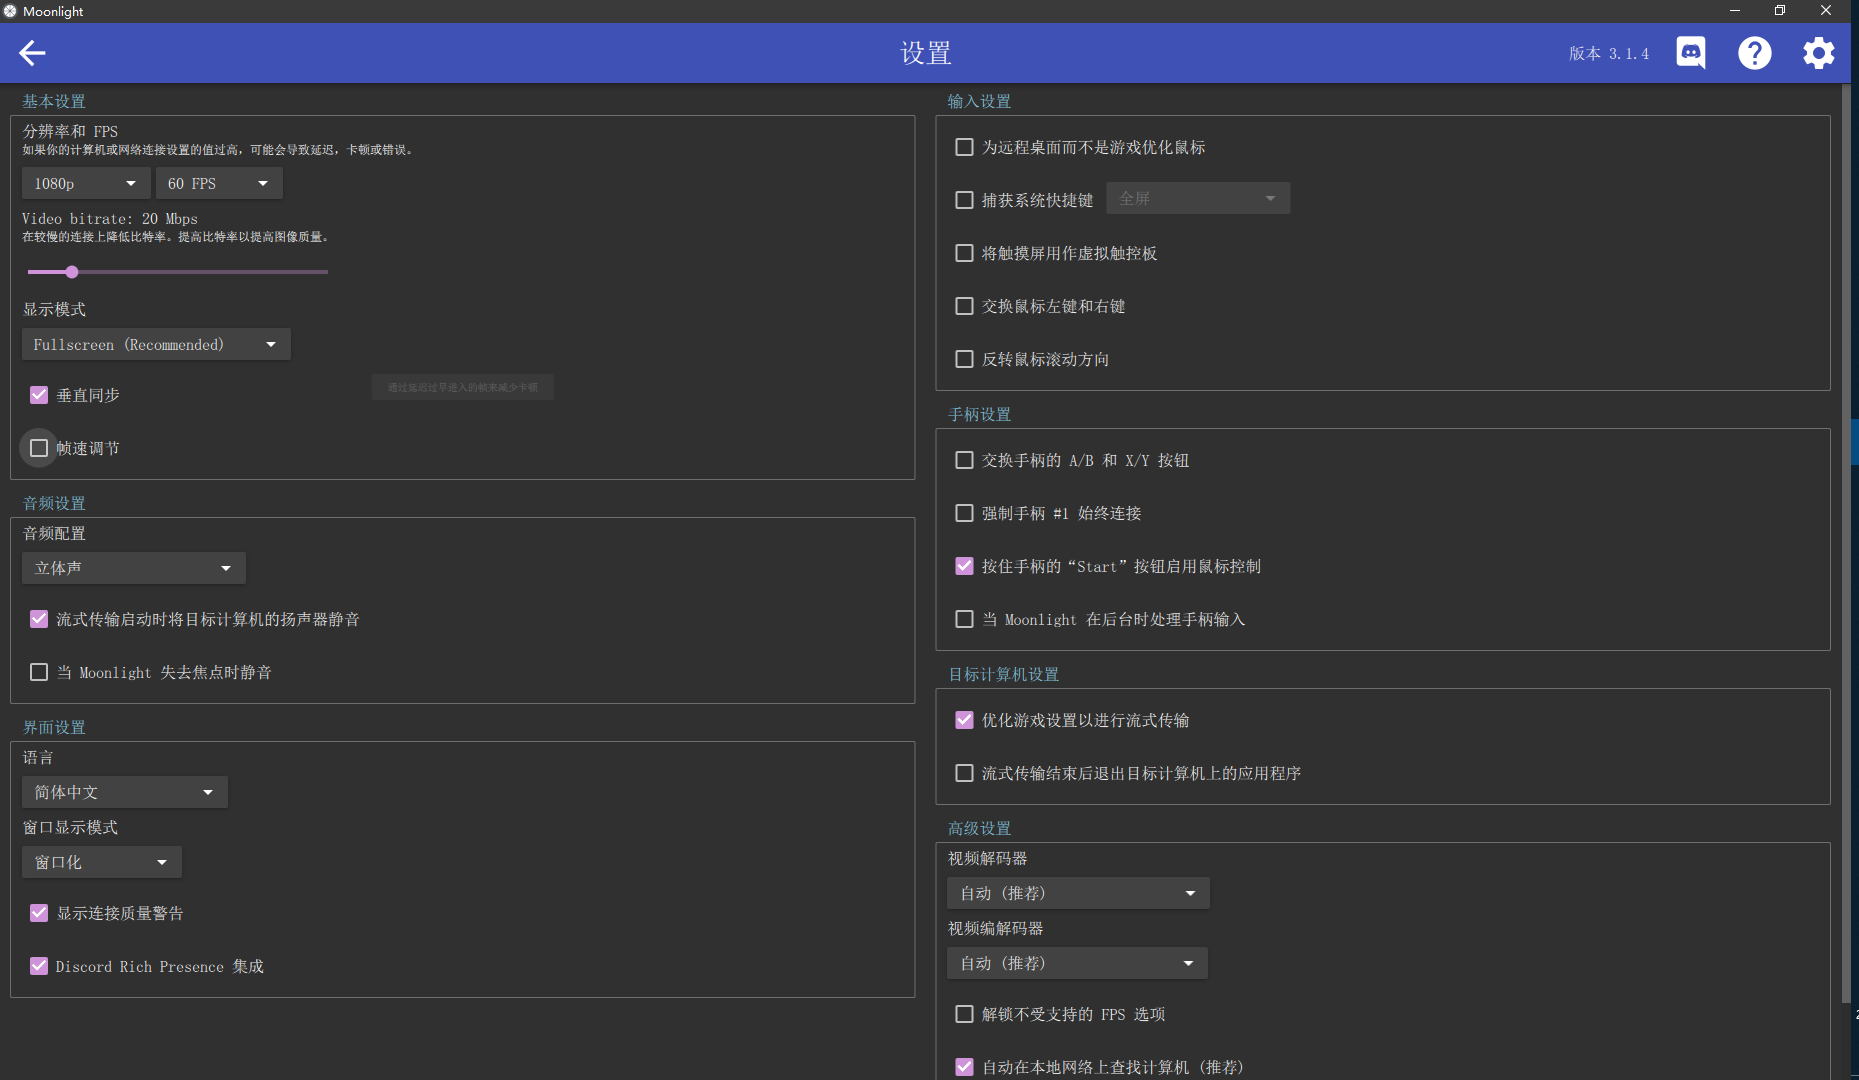1859x1080 pixels.
Task: Click the 音频设置 section heading
Action: coord(54,503)
